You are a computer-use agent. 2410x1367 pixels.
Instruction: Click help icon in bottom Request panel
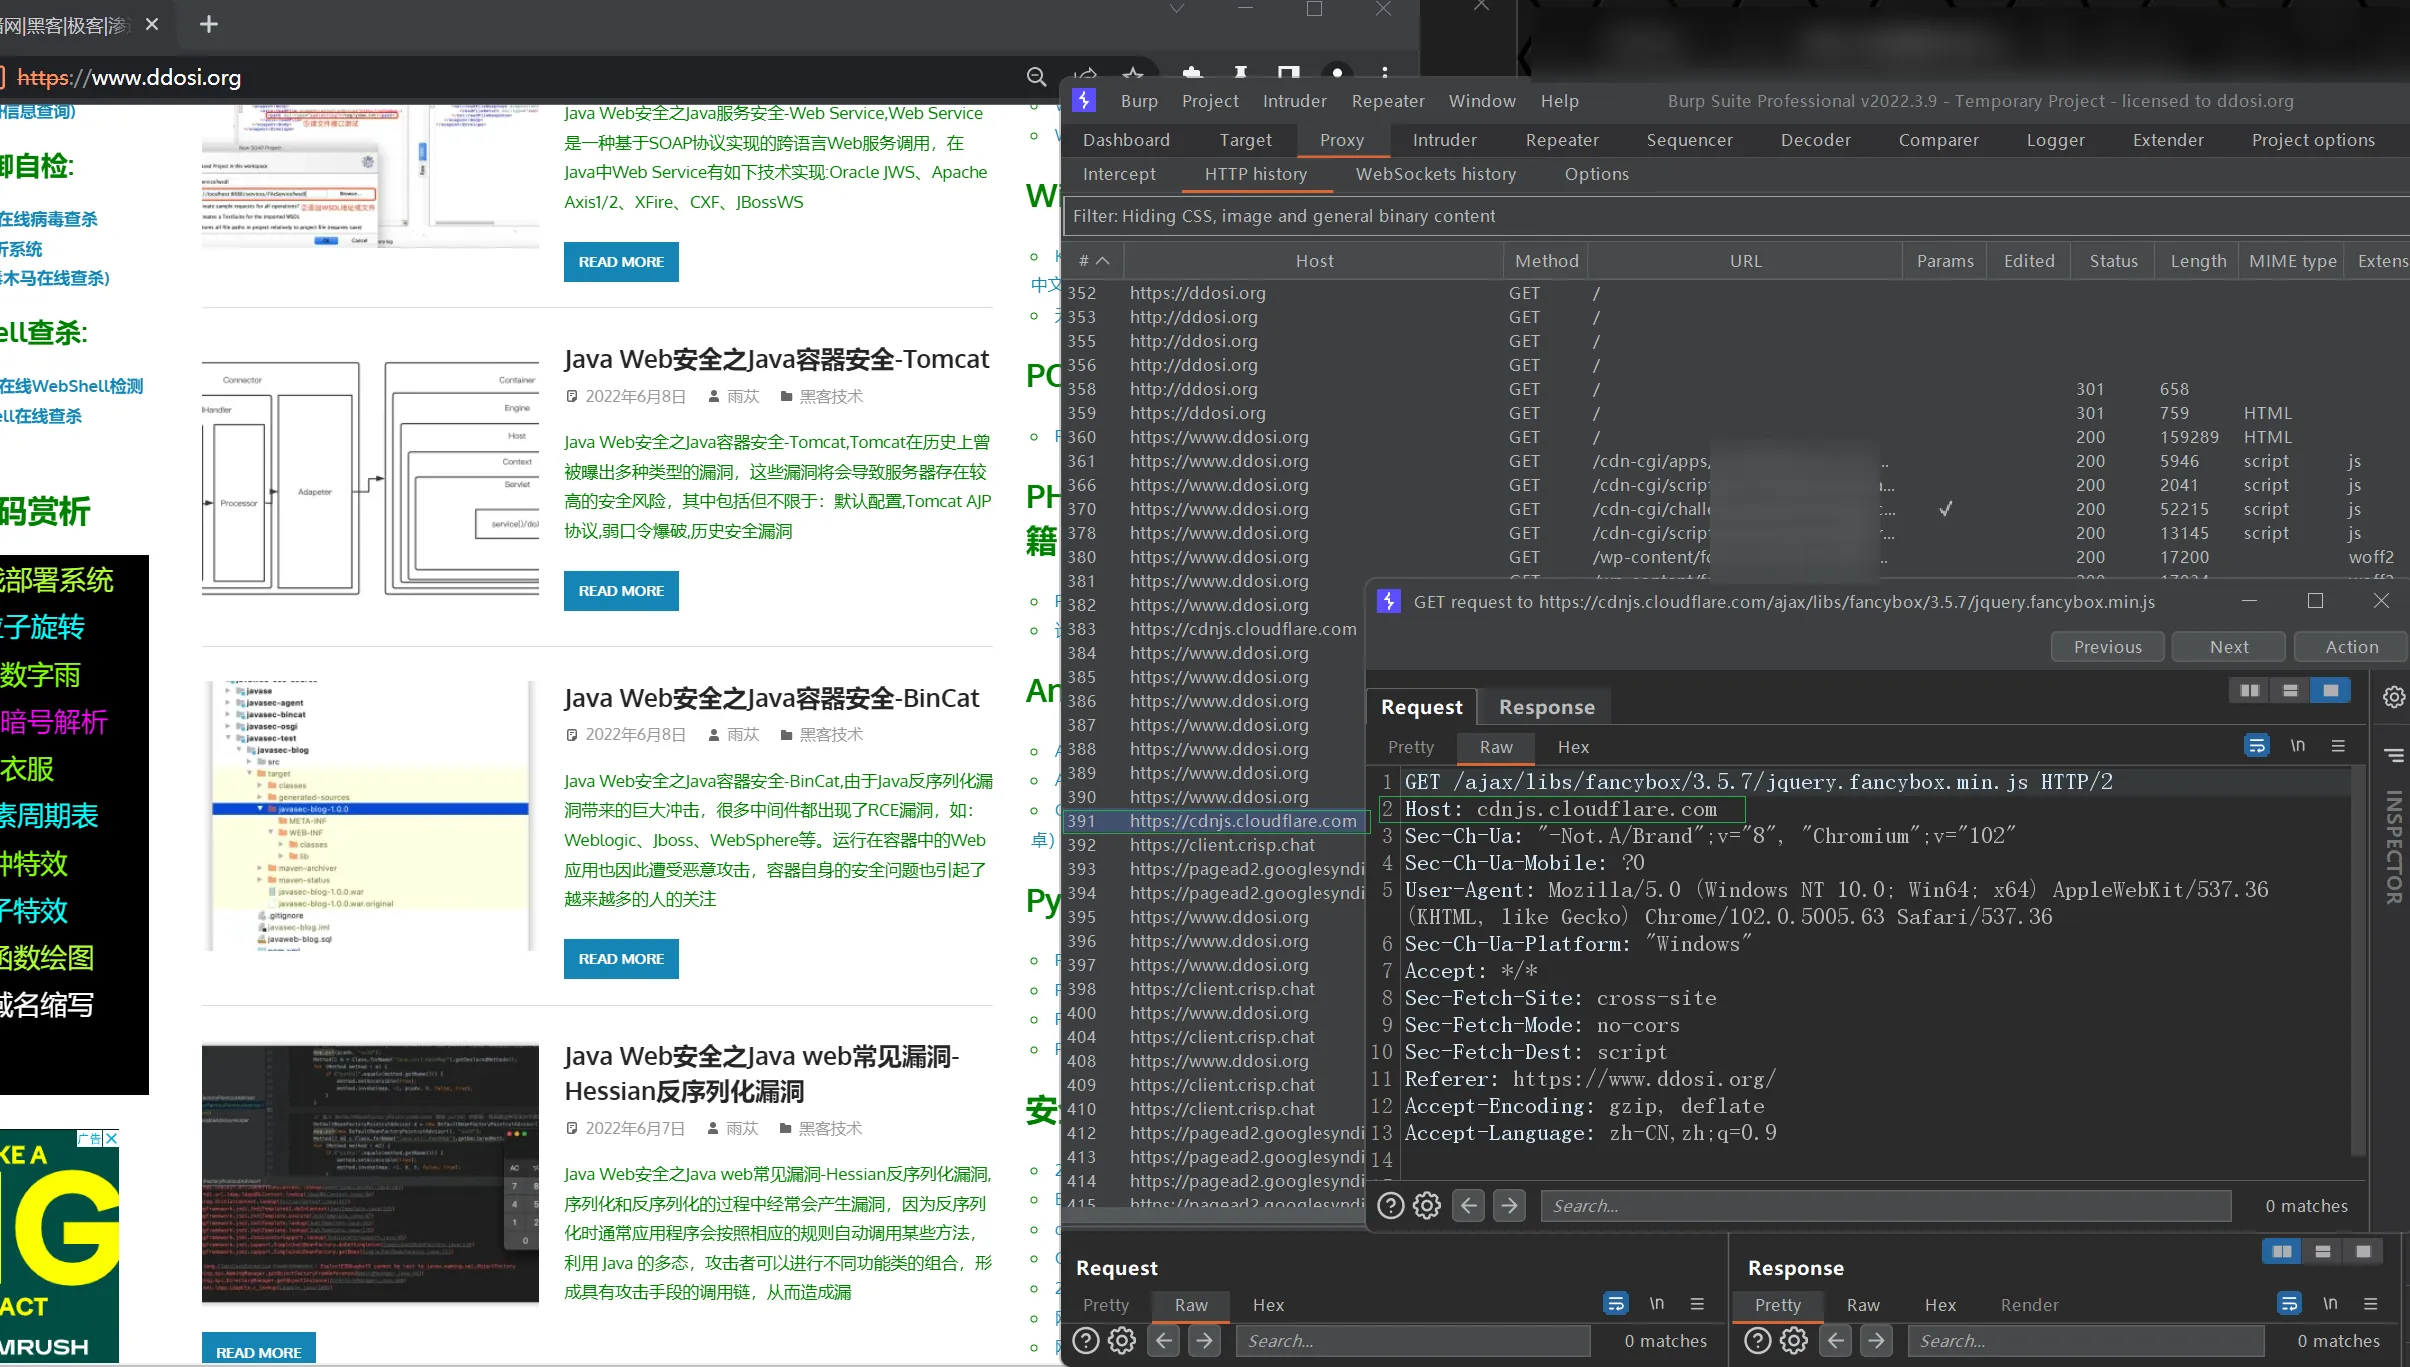[1086, 1341]
